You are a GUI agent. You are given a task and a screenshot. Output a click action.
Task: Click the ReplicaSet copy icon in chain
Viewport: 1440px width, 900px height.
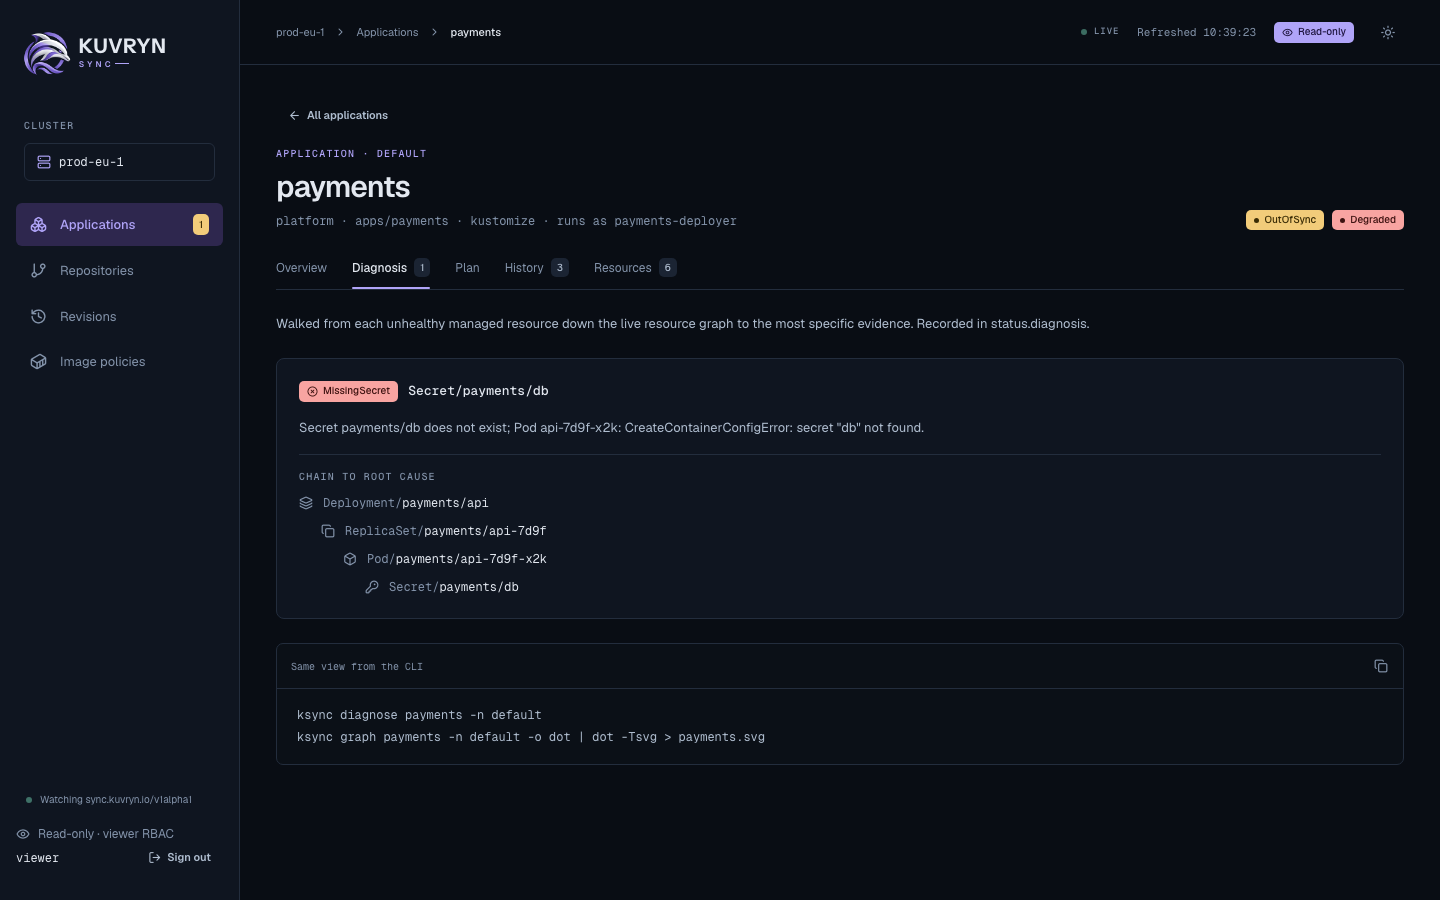tap(328, 531)
